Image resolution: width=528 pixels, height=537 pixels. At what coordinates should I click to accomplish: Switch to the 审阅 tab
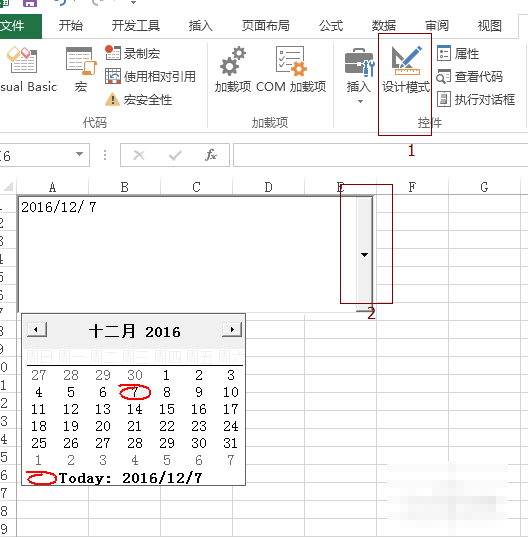point(437,26)
